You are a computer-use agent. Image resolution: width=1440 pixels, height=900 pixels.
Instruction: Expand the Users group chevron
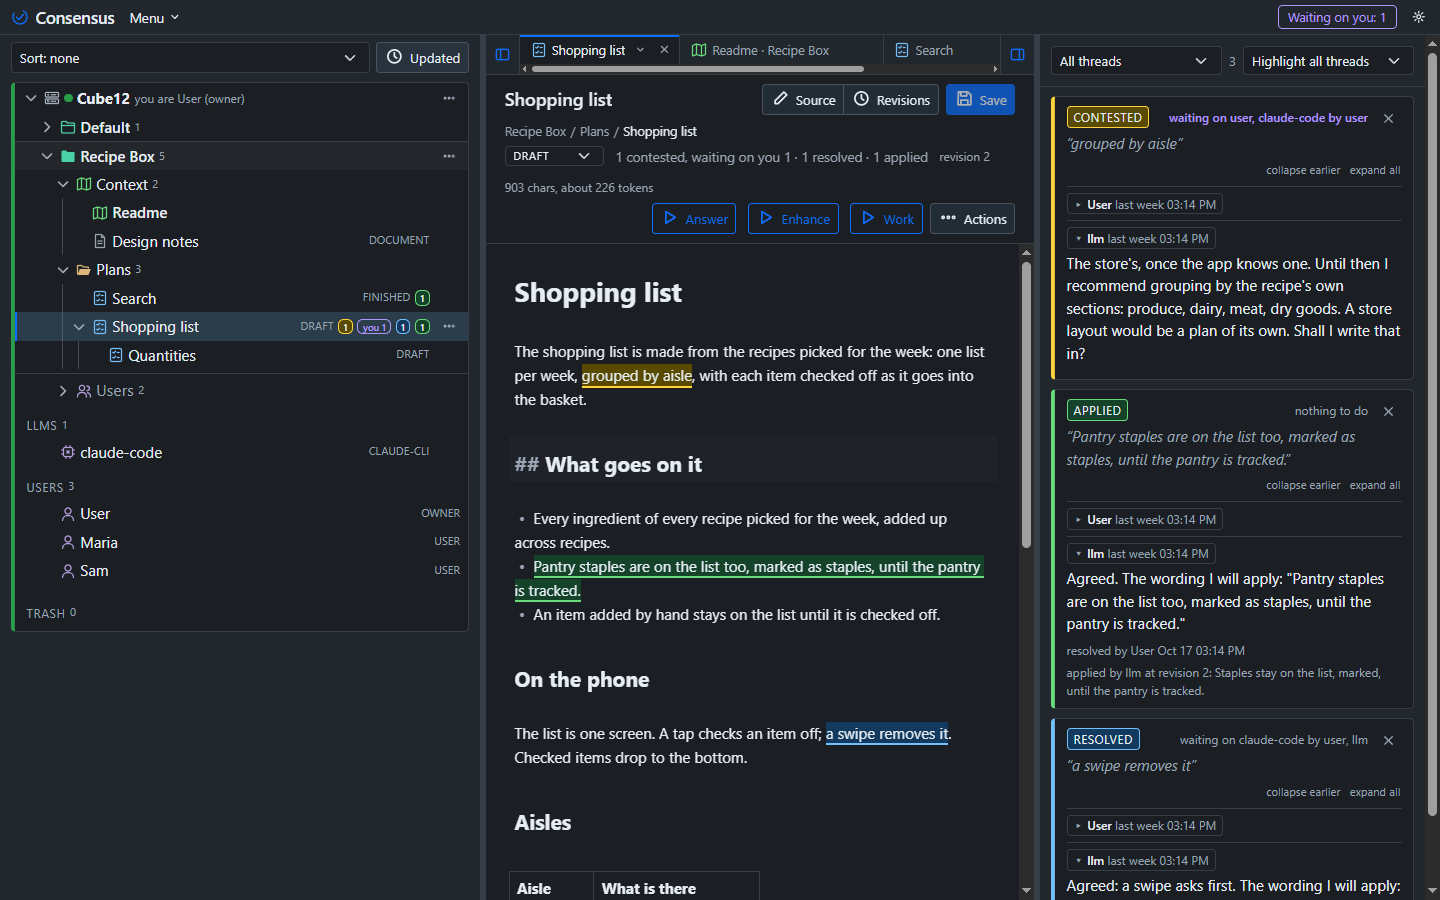[x=63, y=391]
